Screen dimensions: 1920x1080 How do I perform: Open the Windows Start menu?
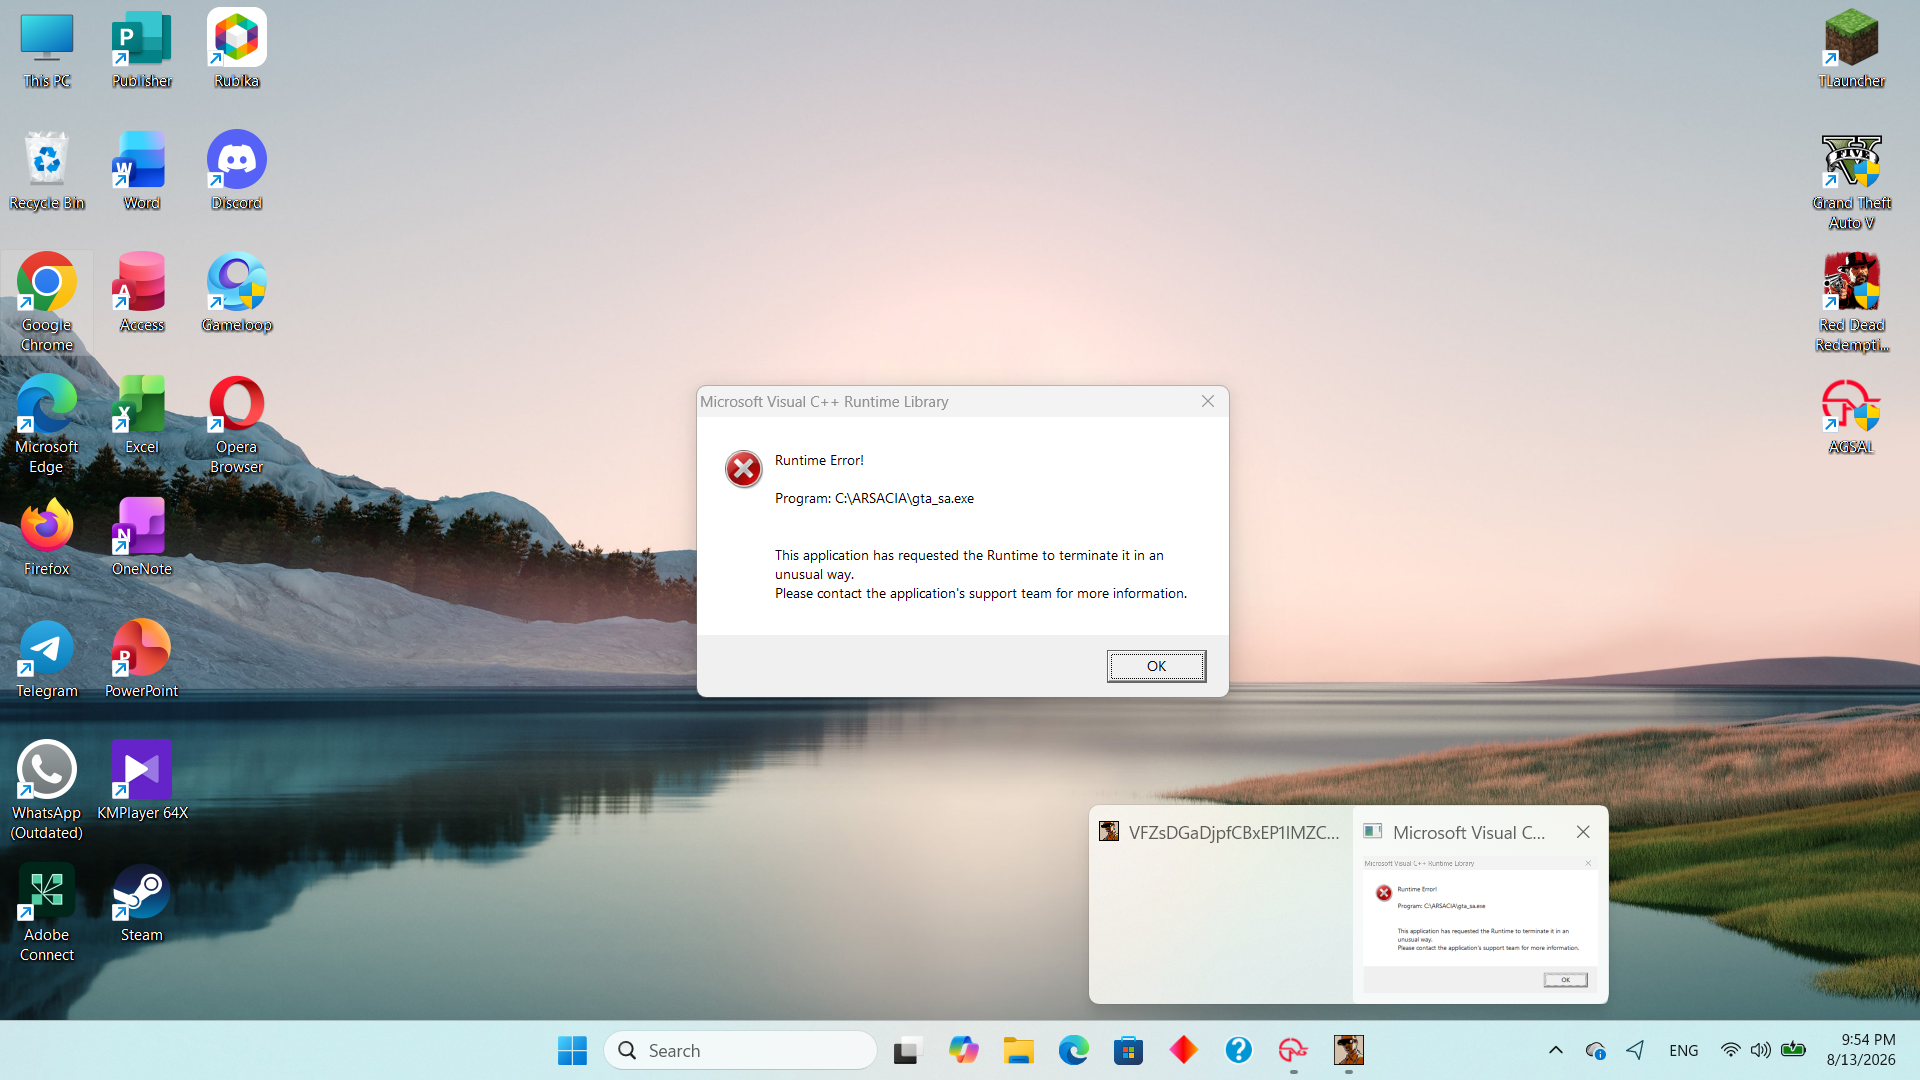tap(572, 1050)
